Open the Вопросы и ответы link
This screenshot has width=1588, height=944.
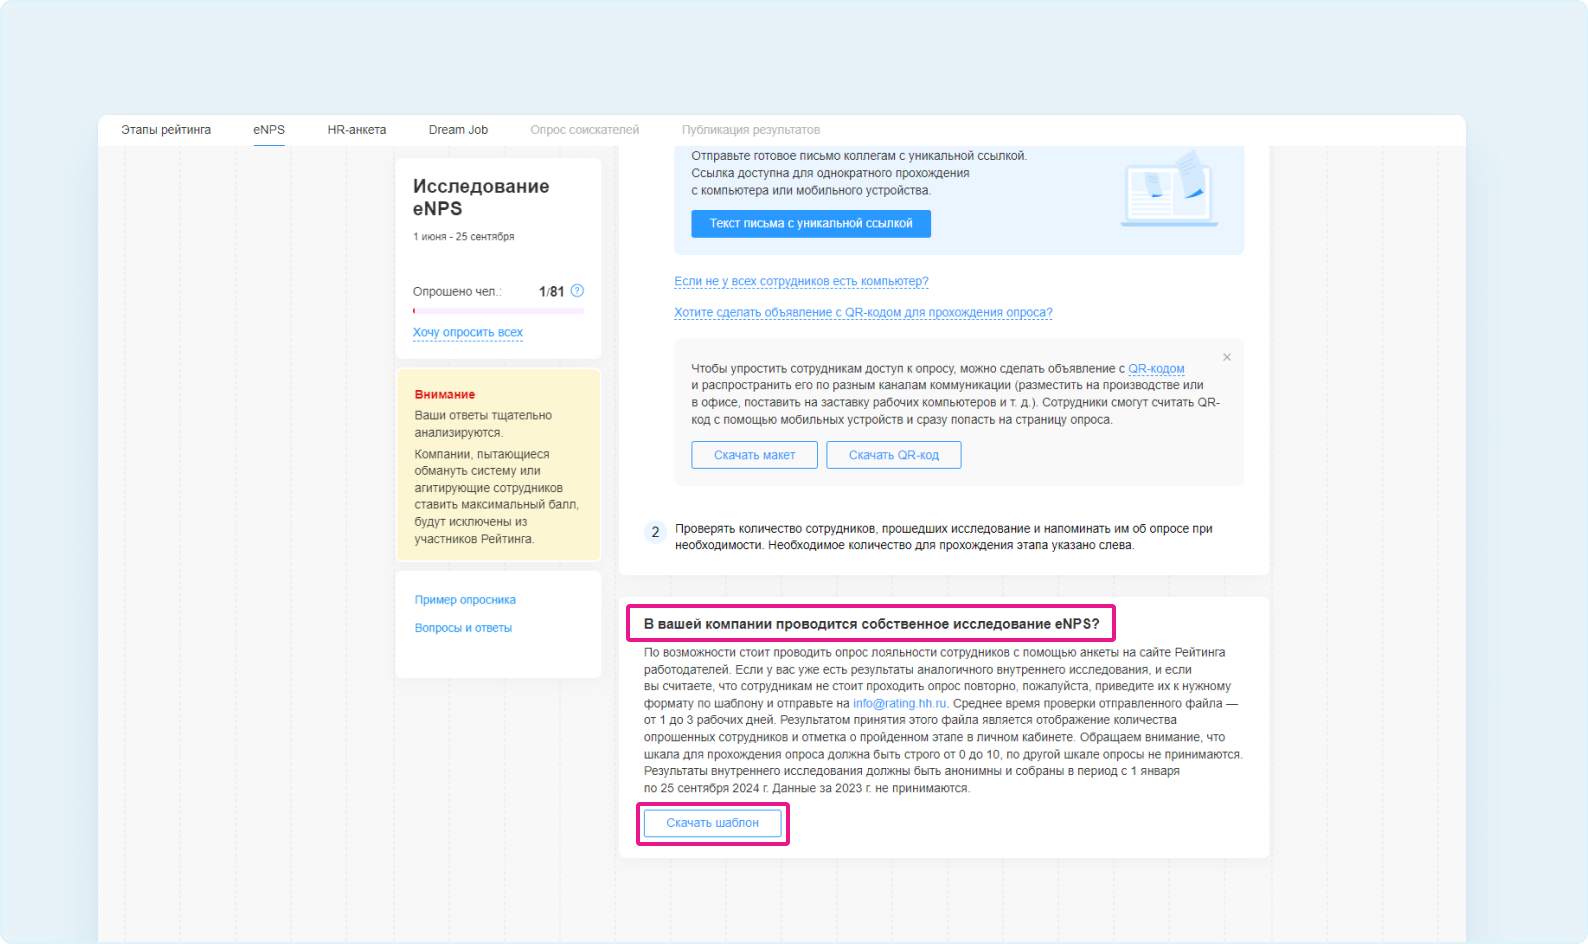(463, 628)
